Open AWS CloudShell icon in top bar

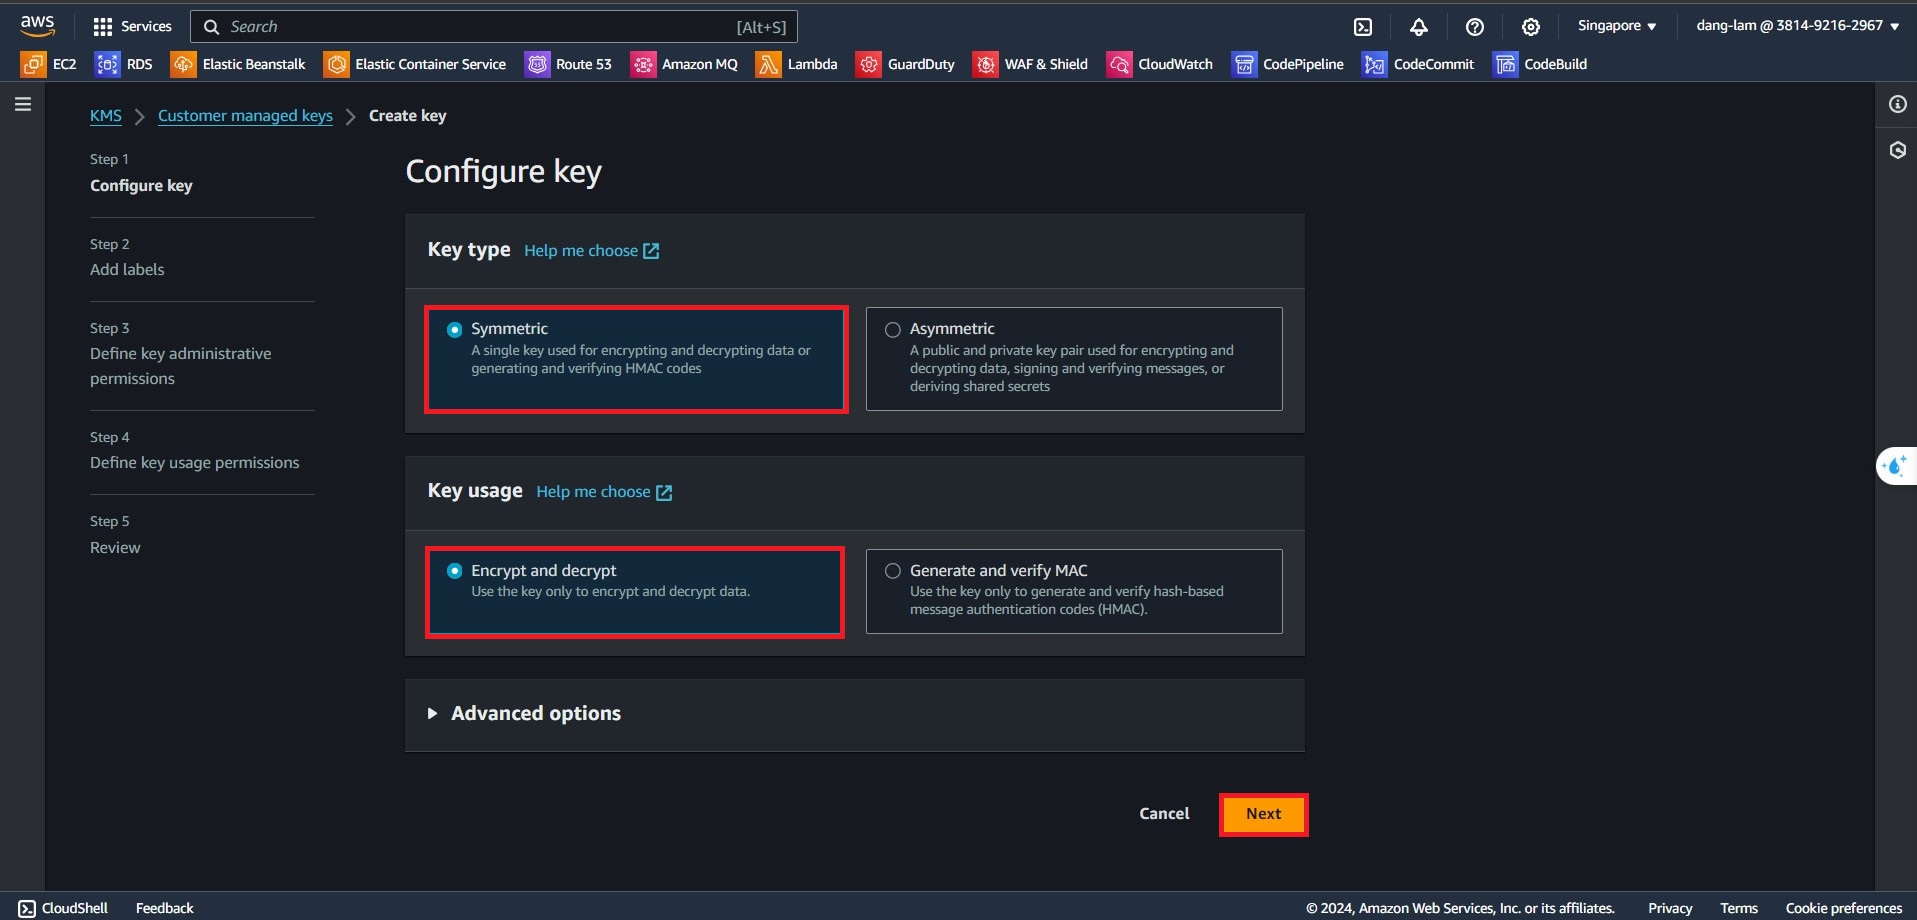tap(1362, 27)
